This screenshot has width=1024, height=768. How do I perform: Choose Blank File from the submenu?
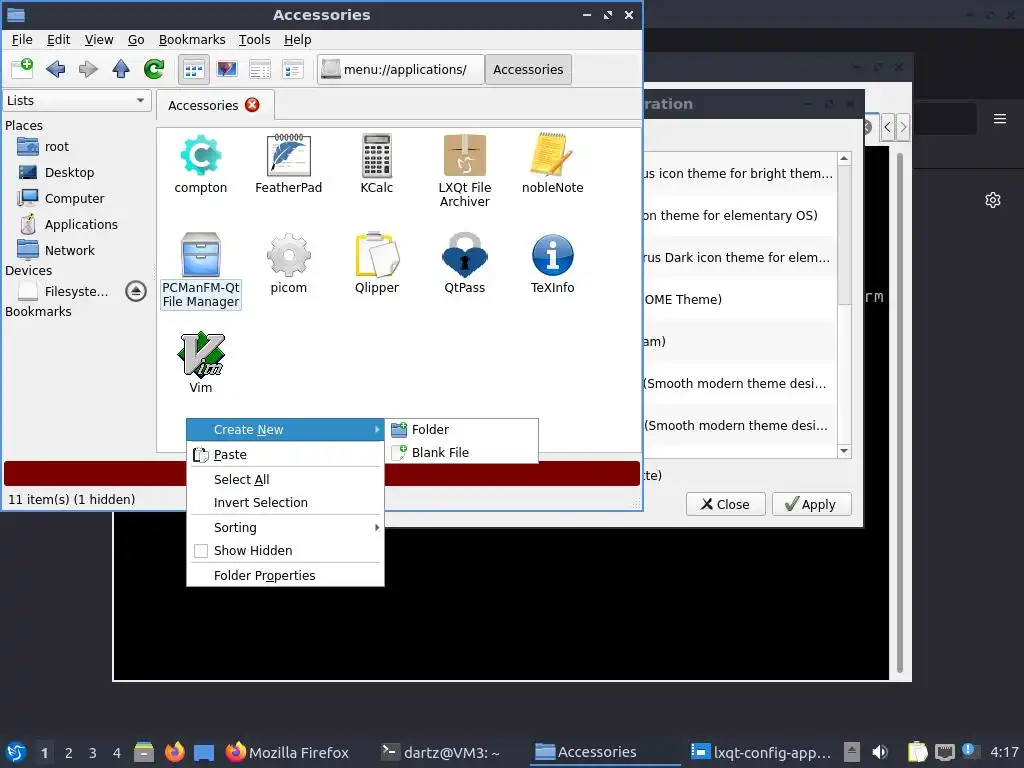(x=462, y=452)
